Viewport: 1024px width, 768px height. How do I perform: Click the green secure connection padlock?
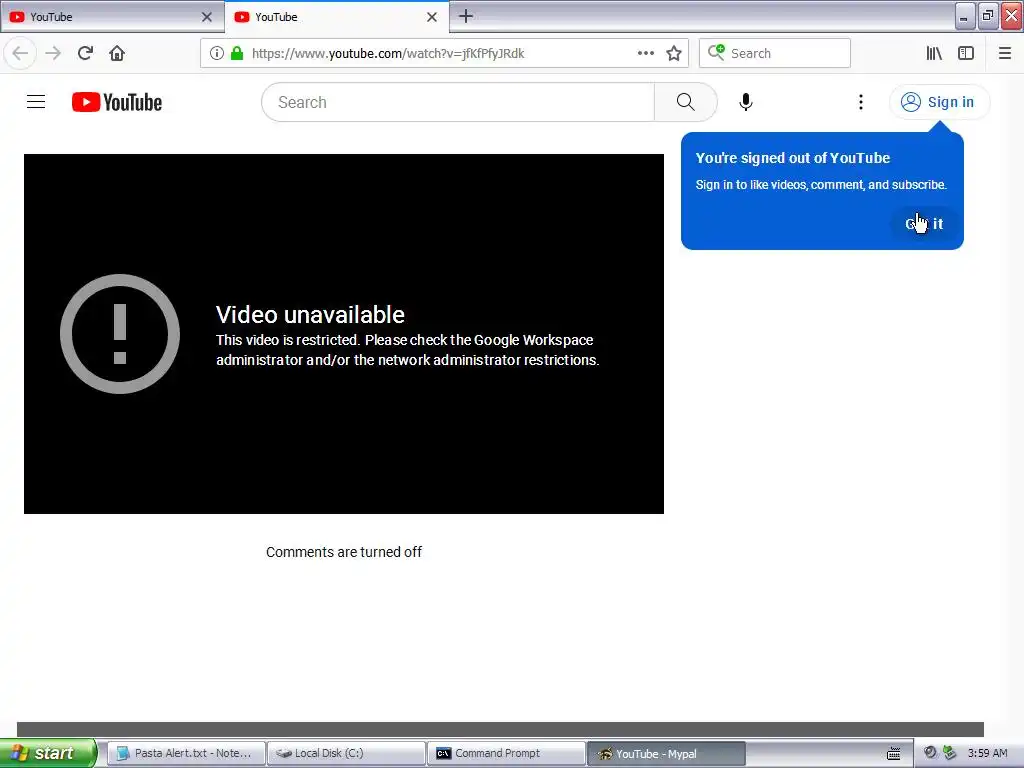pyautogui.click(x=237, y=54)
